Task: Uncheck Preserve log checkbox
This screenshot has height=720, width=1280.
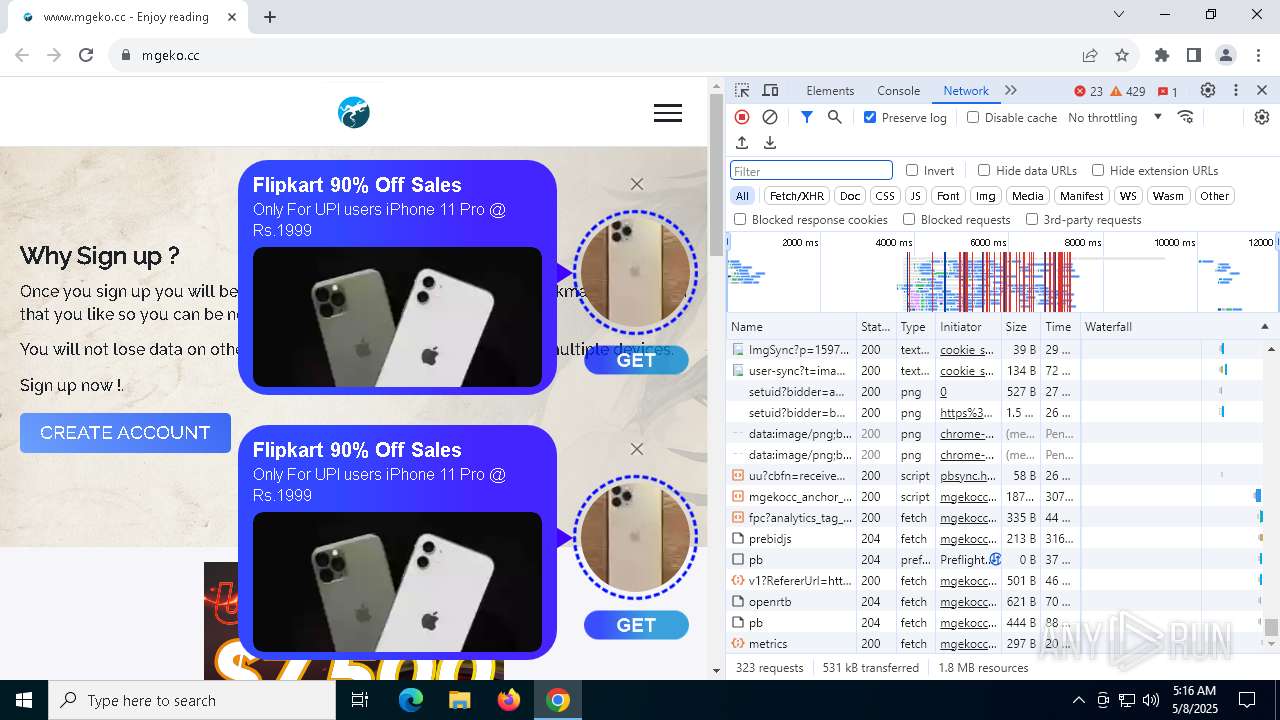Action: [870, 117]
